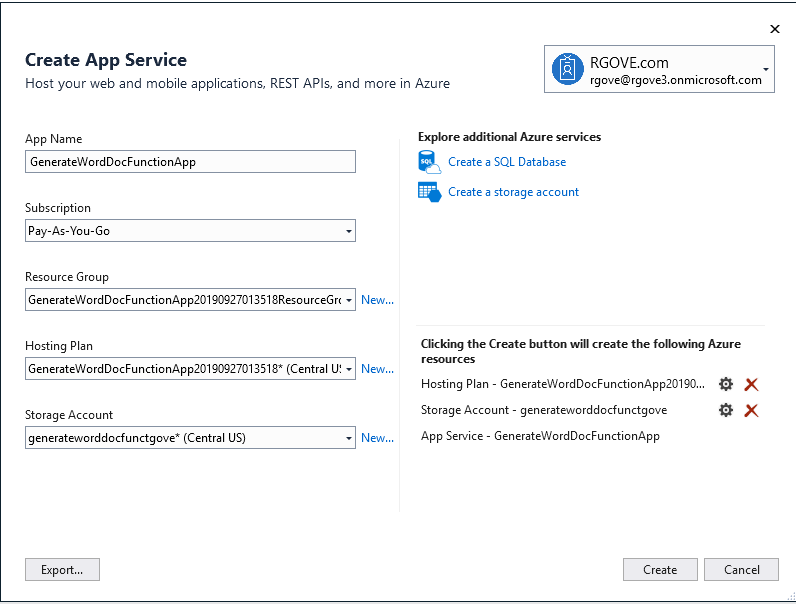Click New... next to Hosting Plan
The width and height of the screenshot is (796, 604).
377,369
